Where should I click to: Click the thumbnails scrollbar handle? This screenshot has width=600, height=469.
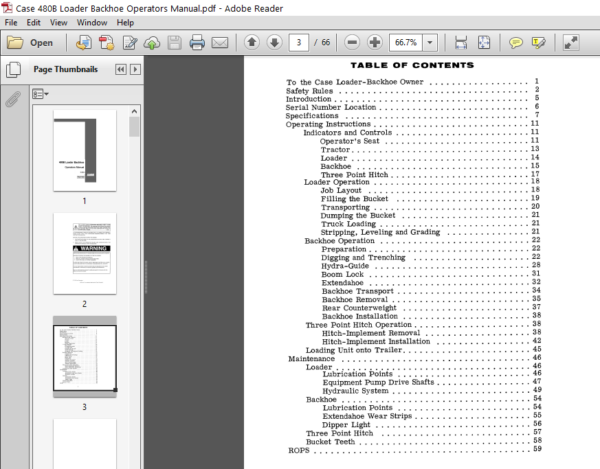pos(134,127)
